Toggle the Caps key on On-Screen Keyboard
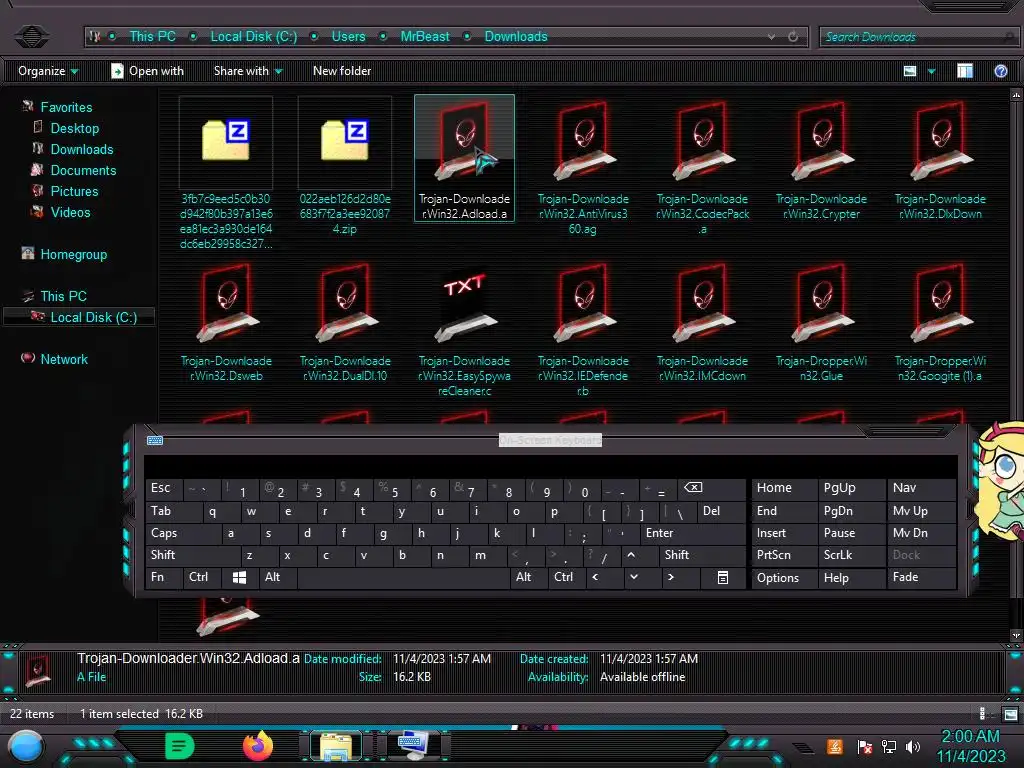 pos(182,533)
